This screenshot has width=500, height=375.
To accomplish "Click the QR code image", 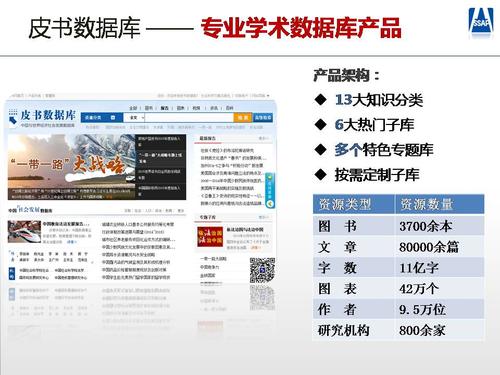I will click(x=262, y=270).
